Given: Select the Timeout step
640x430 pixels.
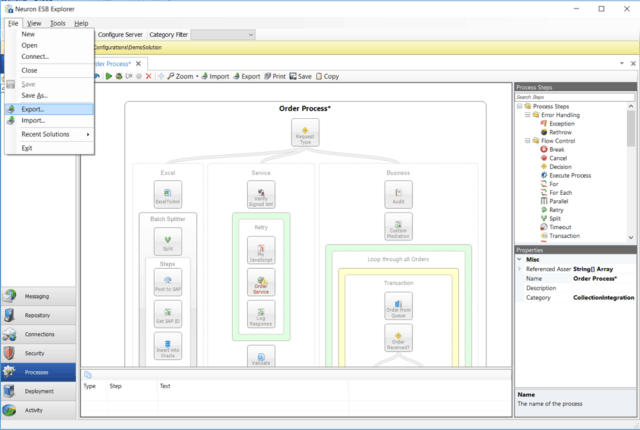Looking at the screenshot, I should pos(556,227).
